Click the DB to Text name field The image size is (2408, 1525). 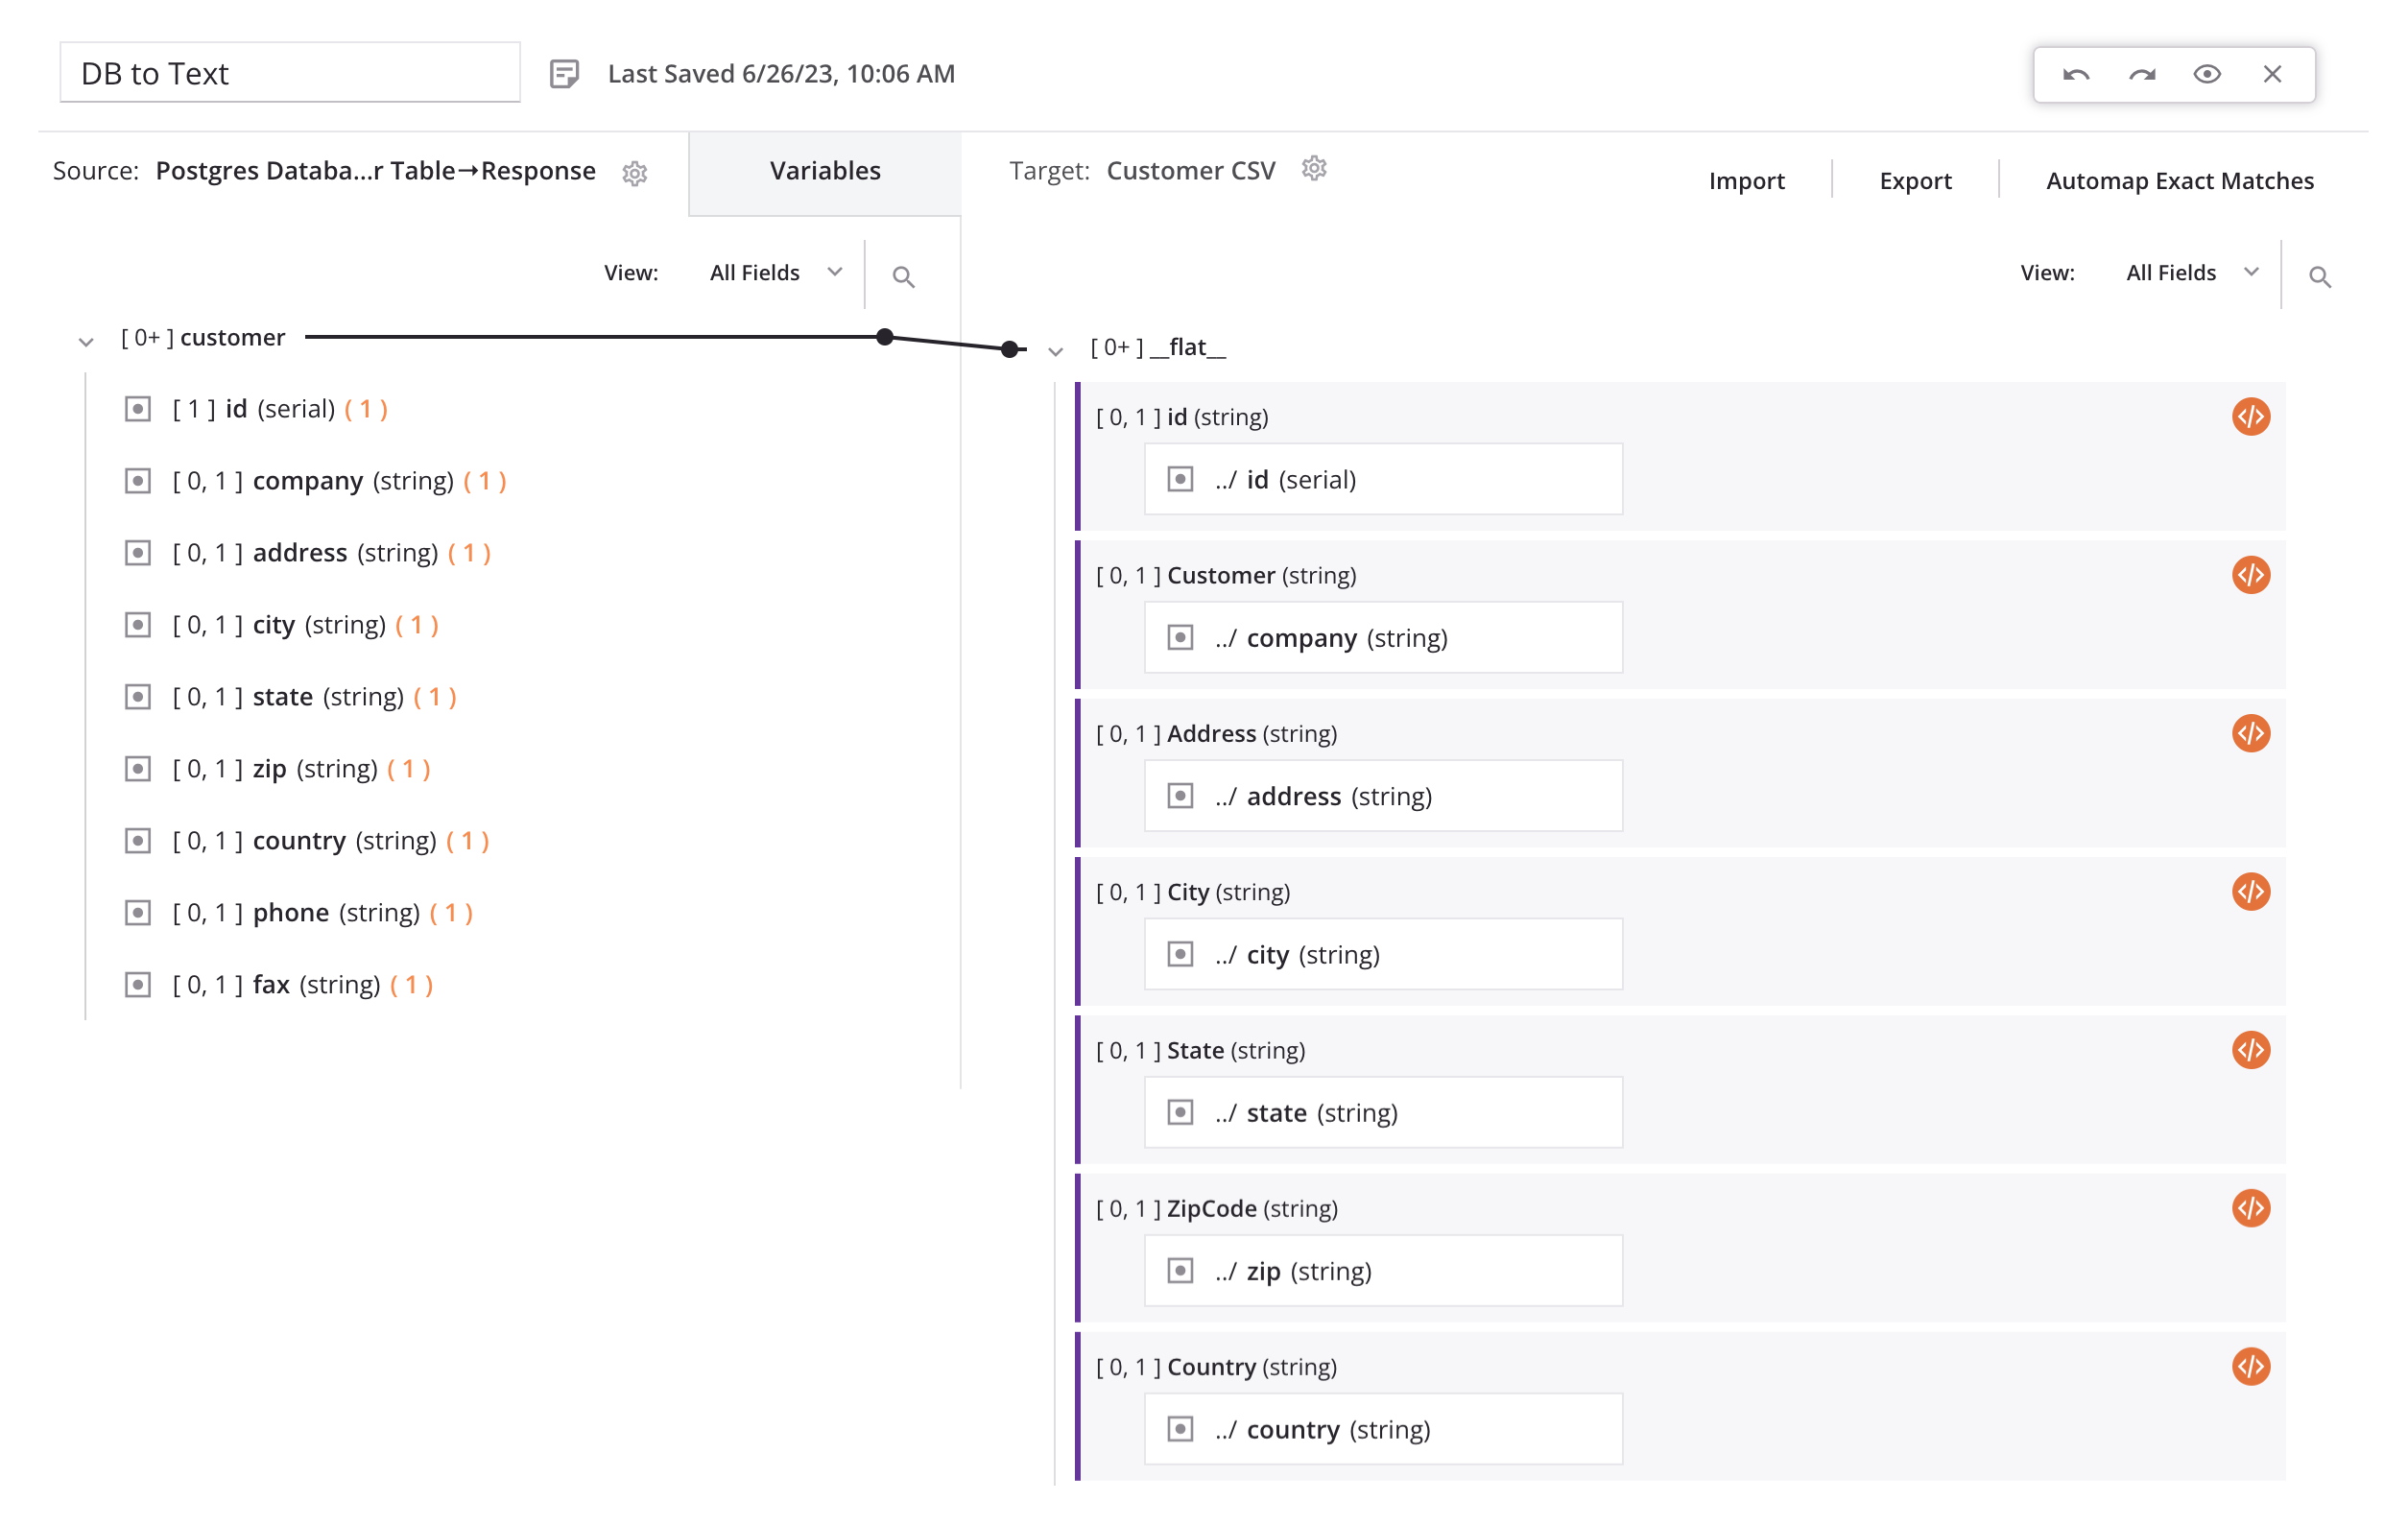point(289,74)
